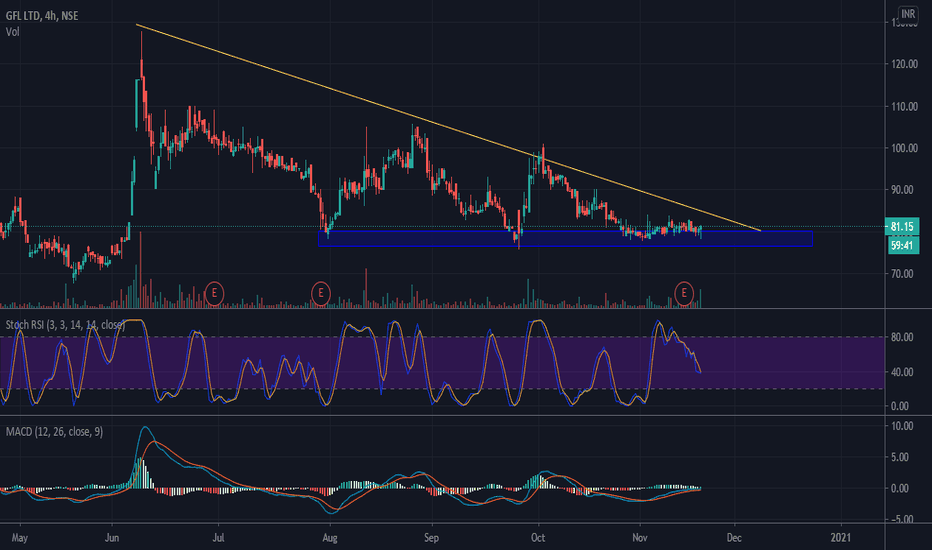Select the MACD (12, 26, close, 9) legend
This screenshot has height=550, width=932.
click(54, 432)
